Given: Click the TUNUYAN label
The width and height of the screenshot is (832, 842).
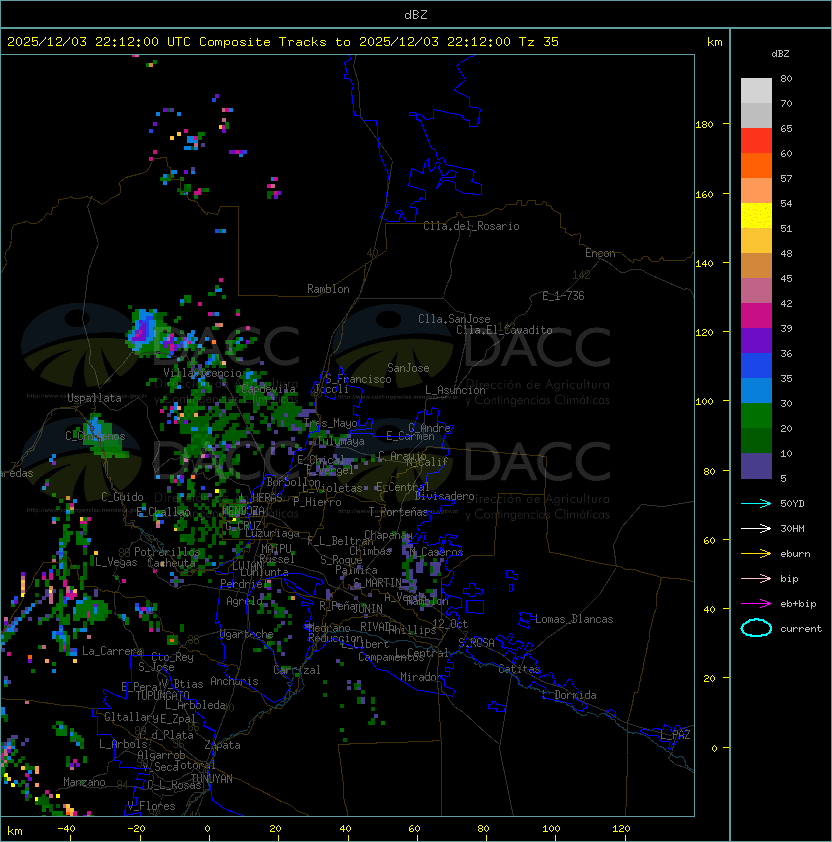Looking at the screenshot, I should click(211, 779).
